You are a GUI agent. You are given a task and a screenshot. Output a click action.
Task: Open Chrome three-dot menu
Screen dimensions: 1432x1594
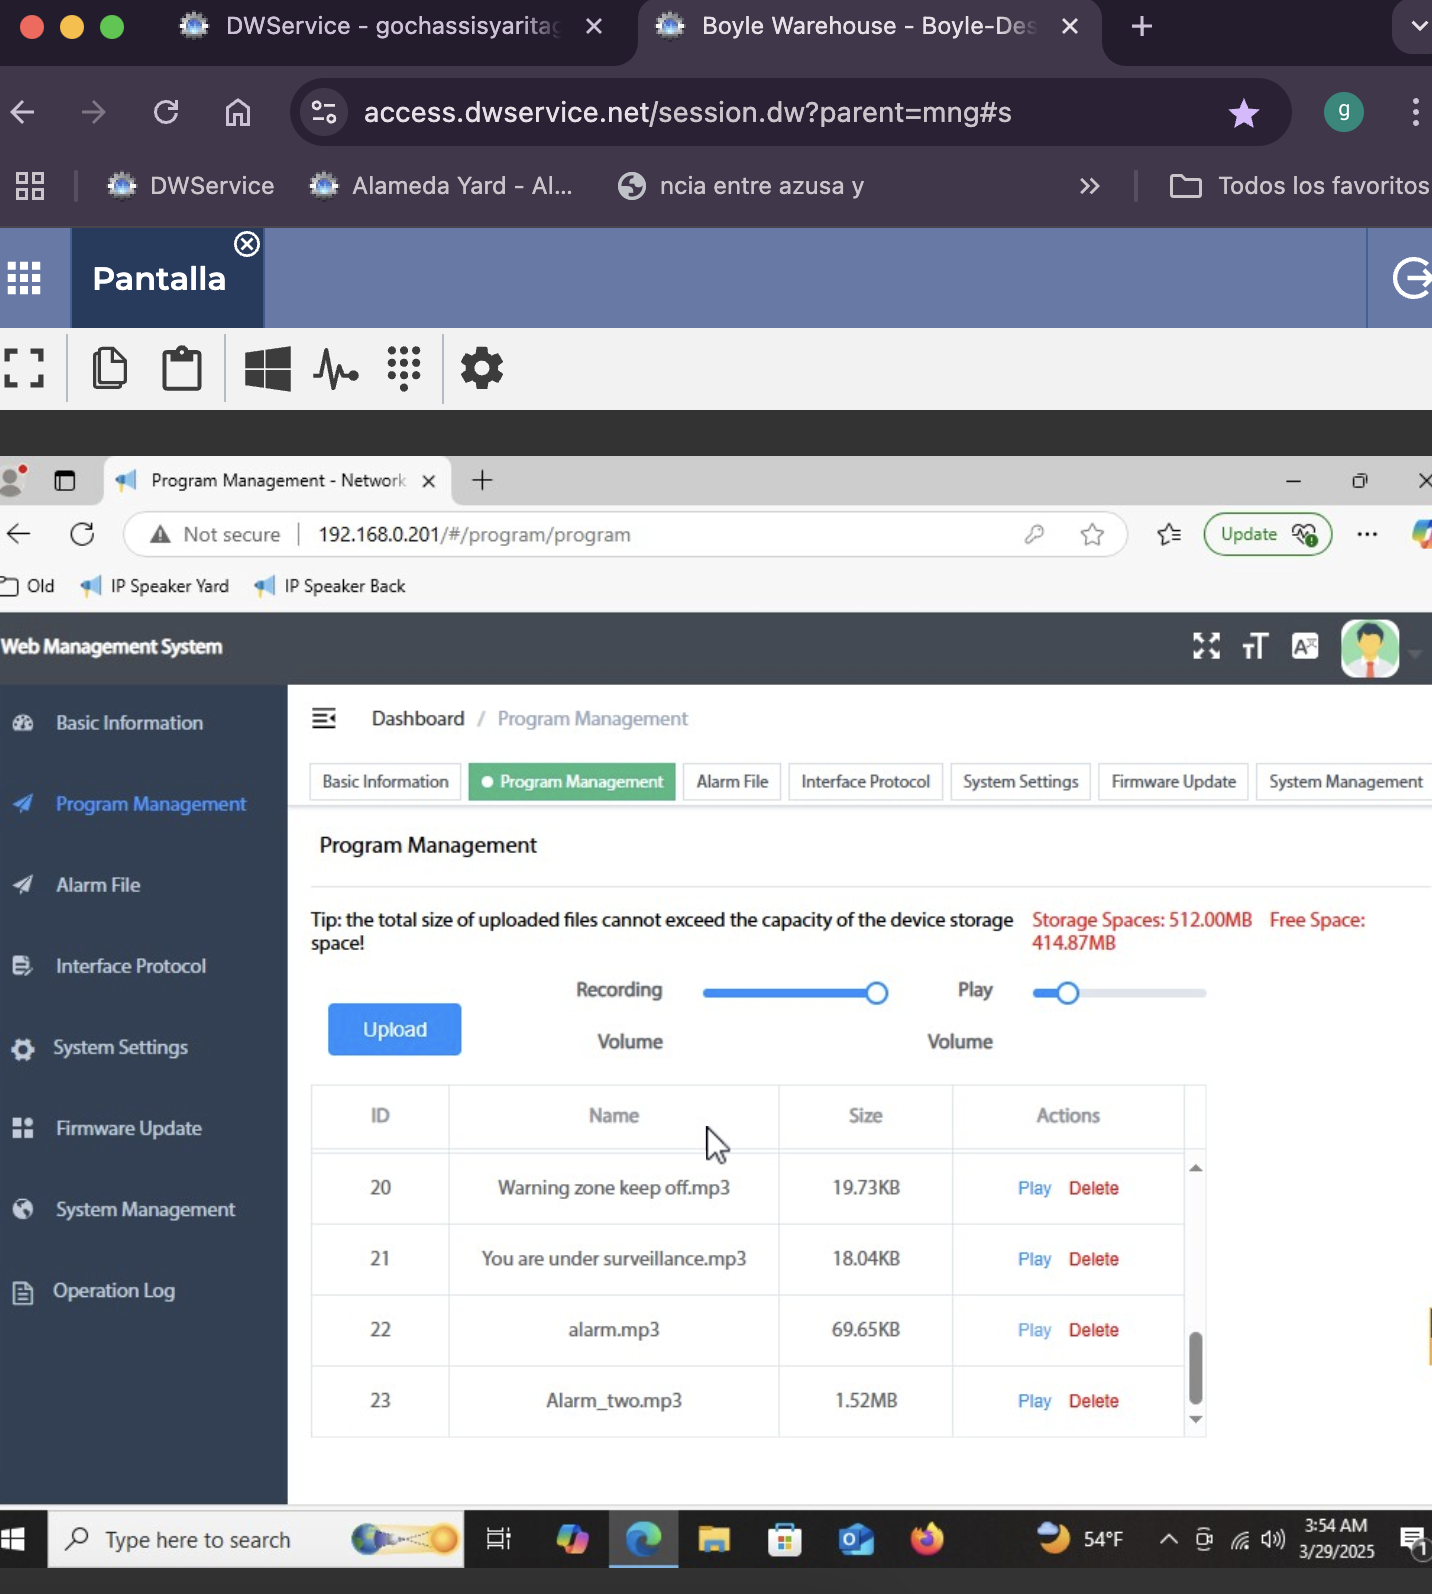point(1415,112)
